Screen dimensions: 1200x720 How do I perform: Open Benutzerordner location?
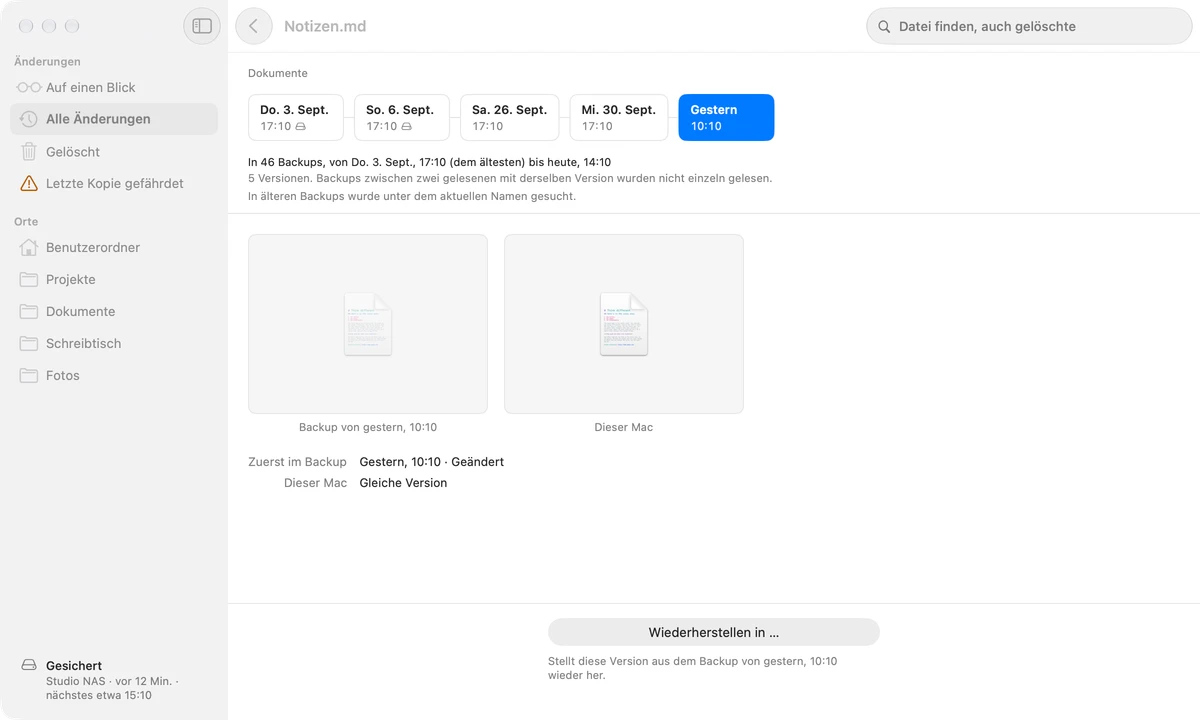[114, 248]
